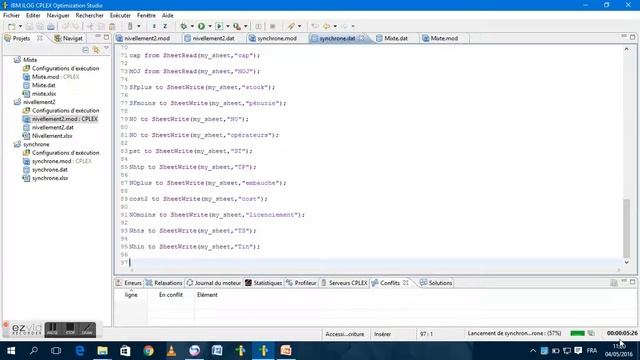The image size is (640, 360).
Task: Open the Profileur tab
Action: [301, 283]
